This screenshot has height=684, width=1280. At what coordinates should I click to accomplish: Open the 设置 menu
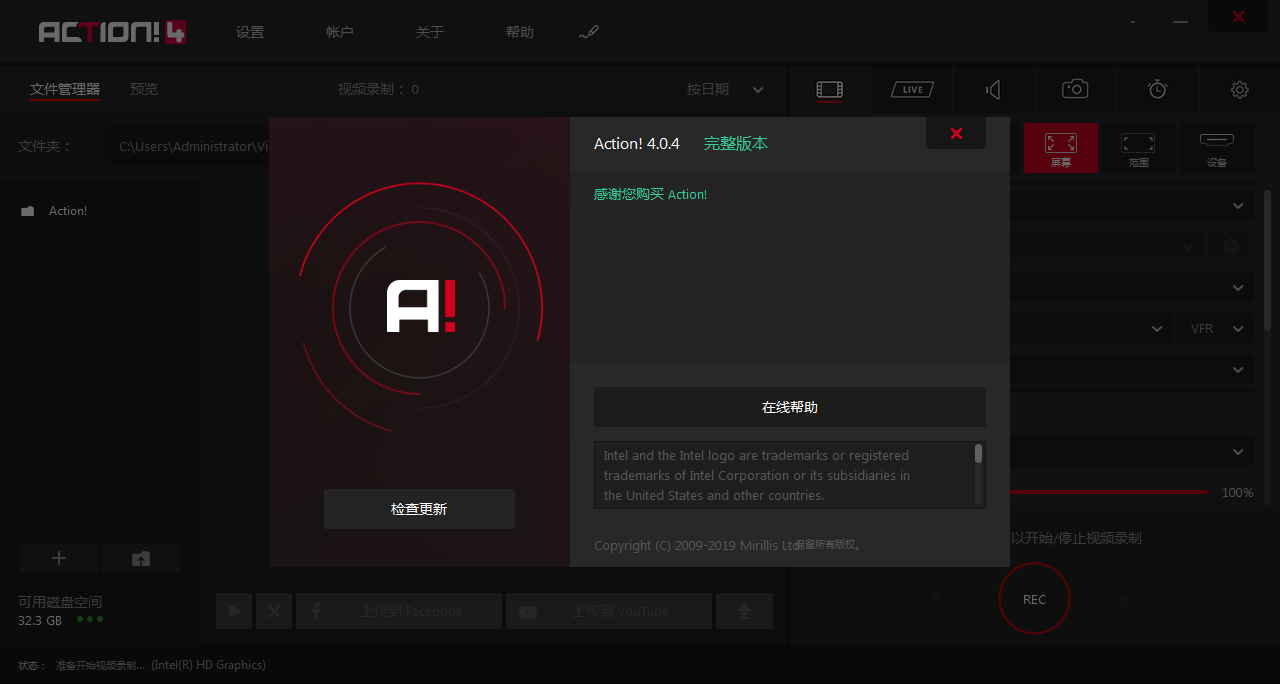pyautogui.click(x=250, y=32)
